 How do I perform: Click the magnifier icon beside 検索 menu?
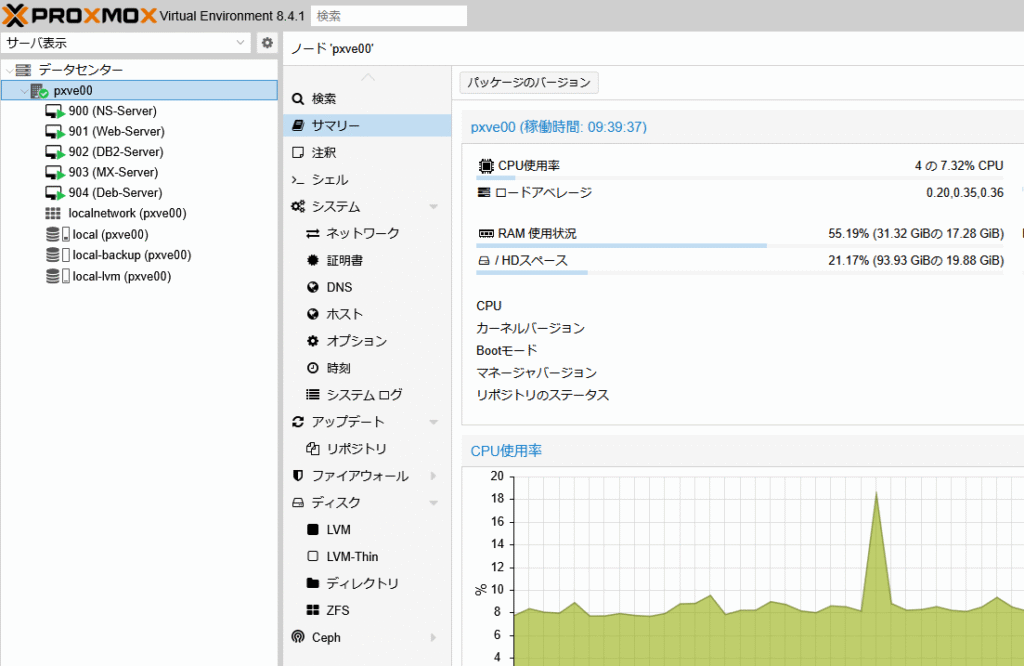pos(298,99)
